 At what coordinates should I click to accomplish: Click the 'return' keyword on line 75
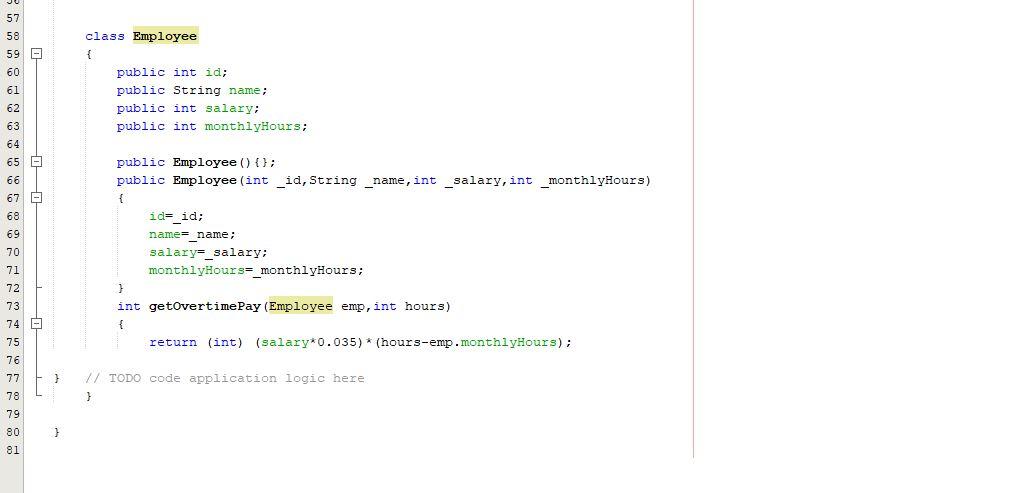(x=173, y=342)
